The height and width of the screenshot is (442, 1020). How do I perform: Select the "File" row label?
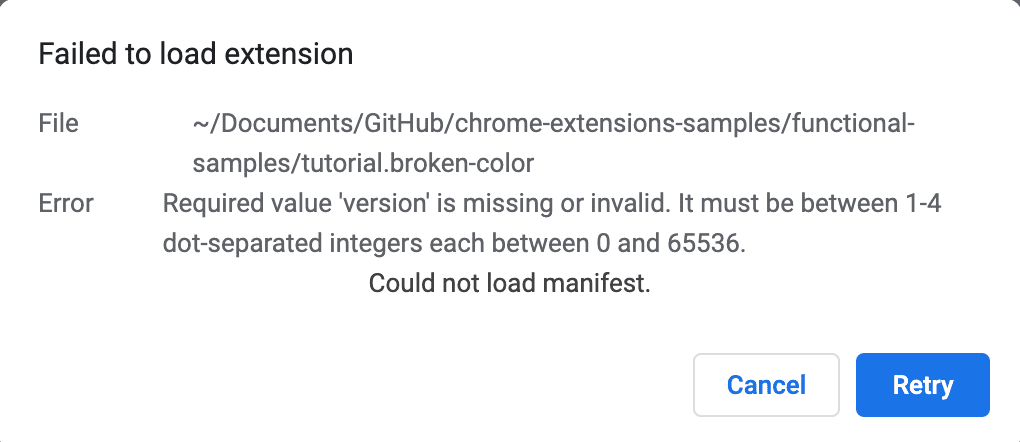click(58, 124)
